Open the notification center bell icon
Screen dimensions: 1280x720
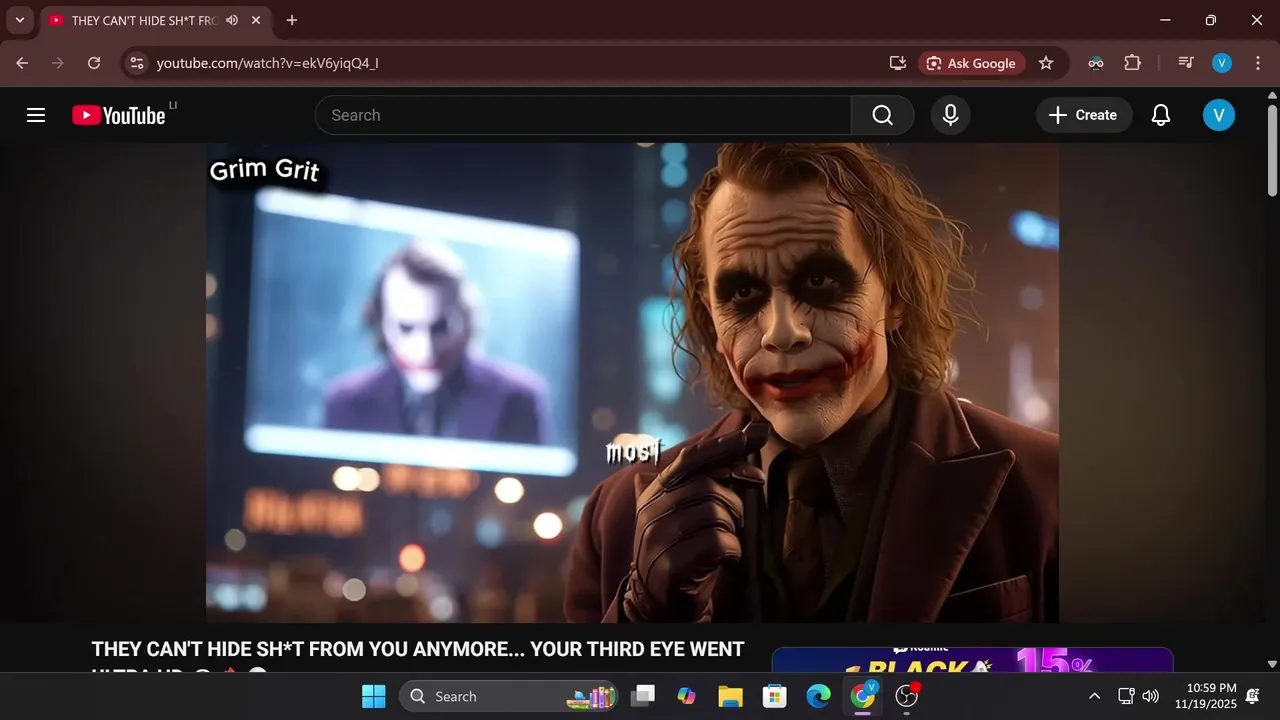click(x=1252, y=696)
